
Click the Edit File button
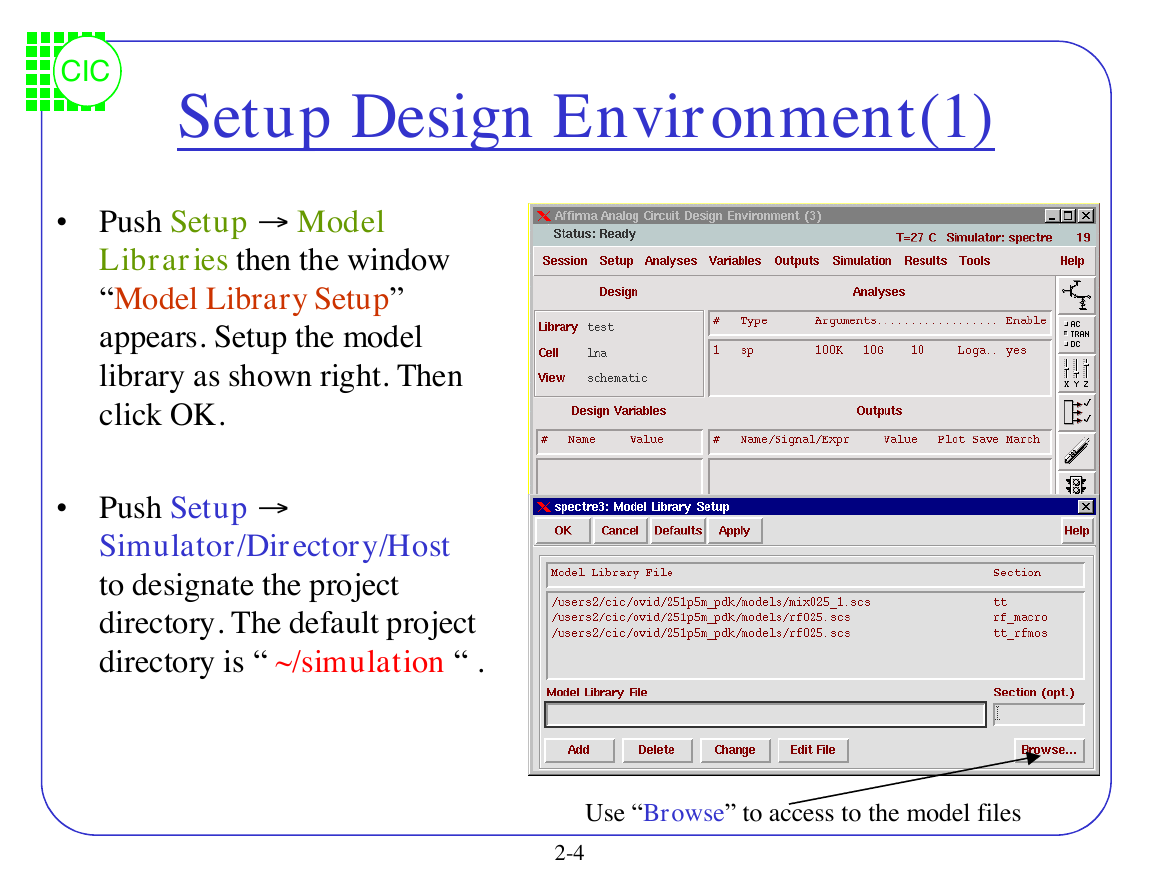pos(812,750)
